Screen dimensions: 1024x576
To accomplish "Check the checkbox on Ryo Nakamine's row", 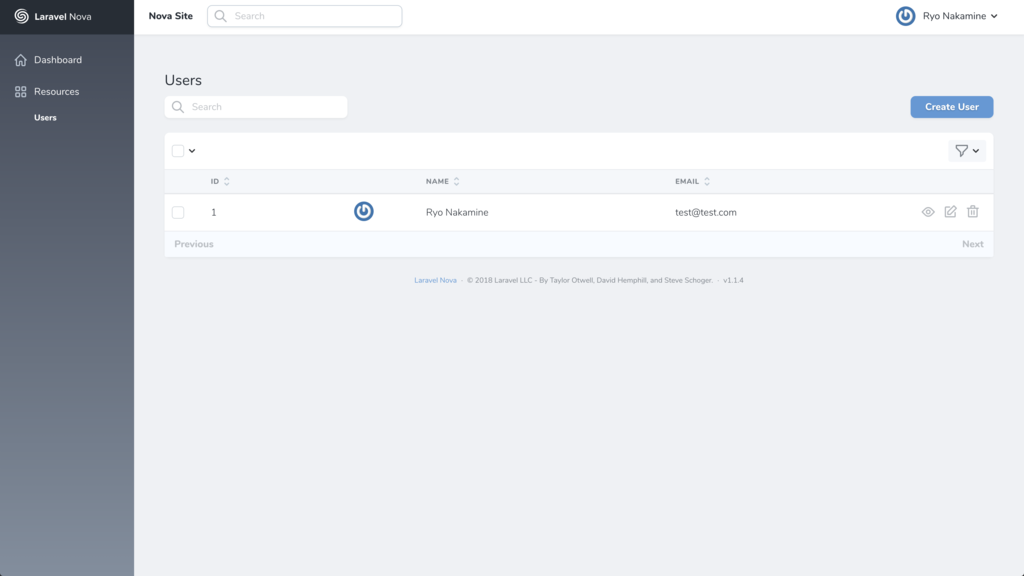I will (176, 211).
